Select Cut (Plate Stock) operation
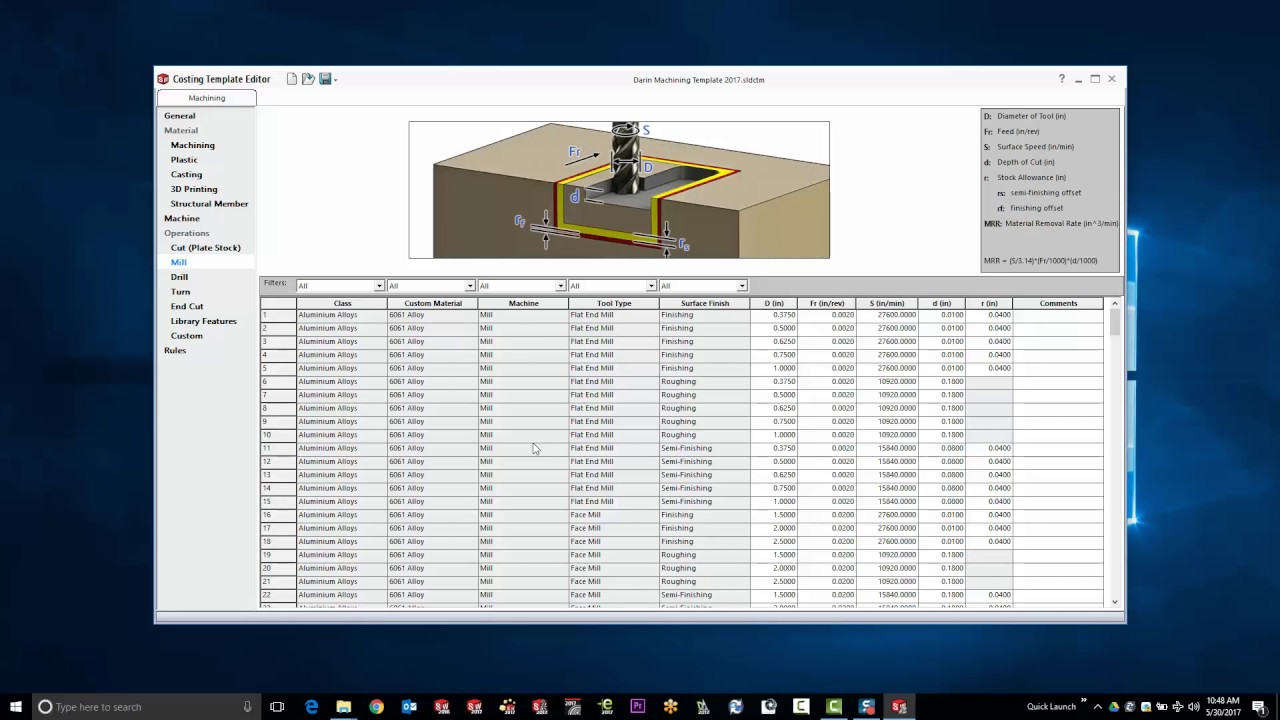The height and width of the screenshot is (720, 1280). [205, 248]
